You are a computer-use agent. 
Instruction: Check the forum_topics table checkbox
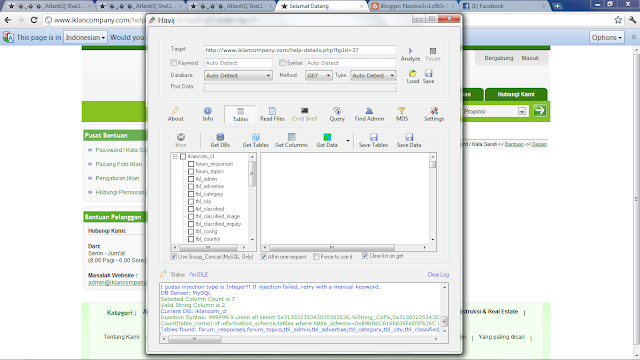(x=191, y=171)
